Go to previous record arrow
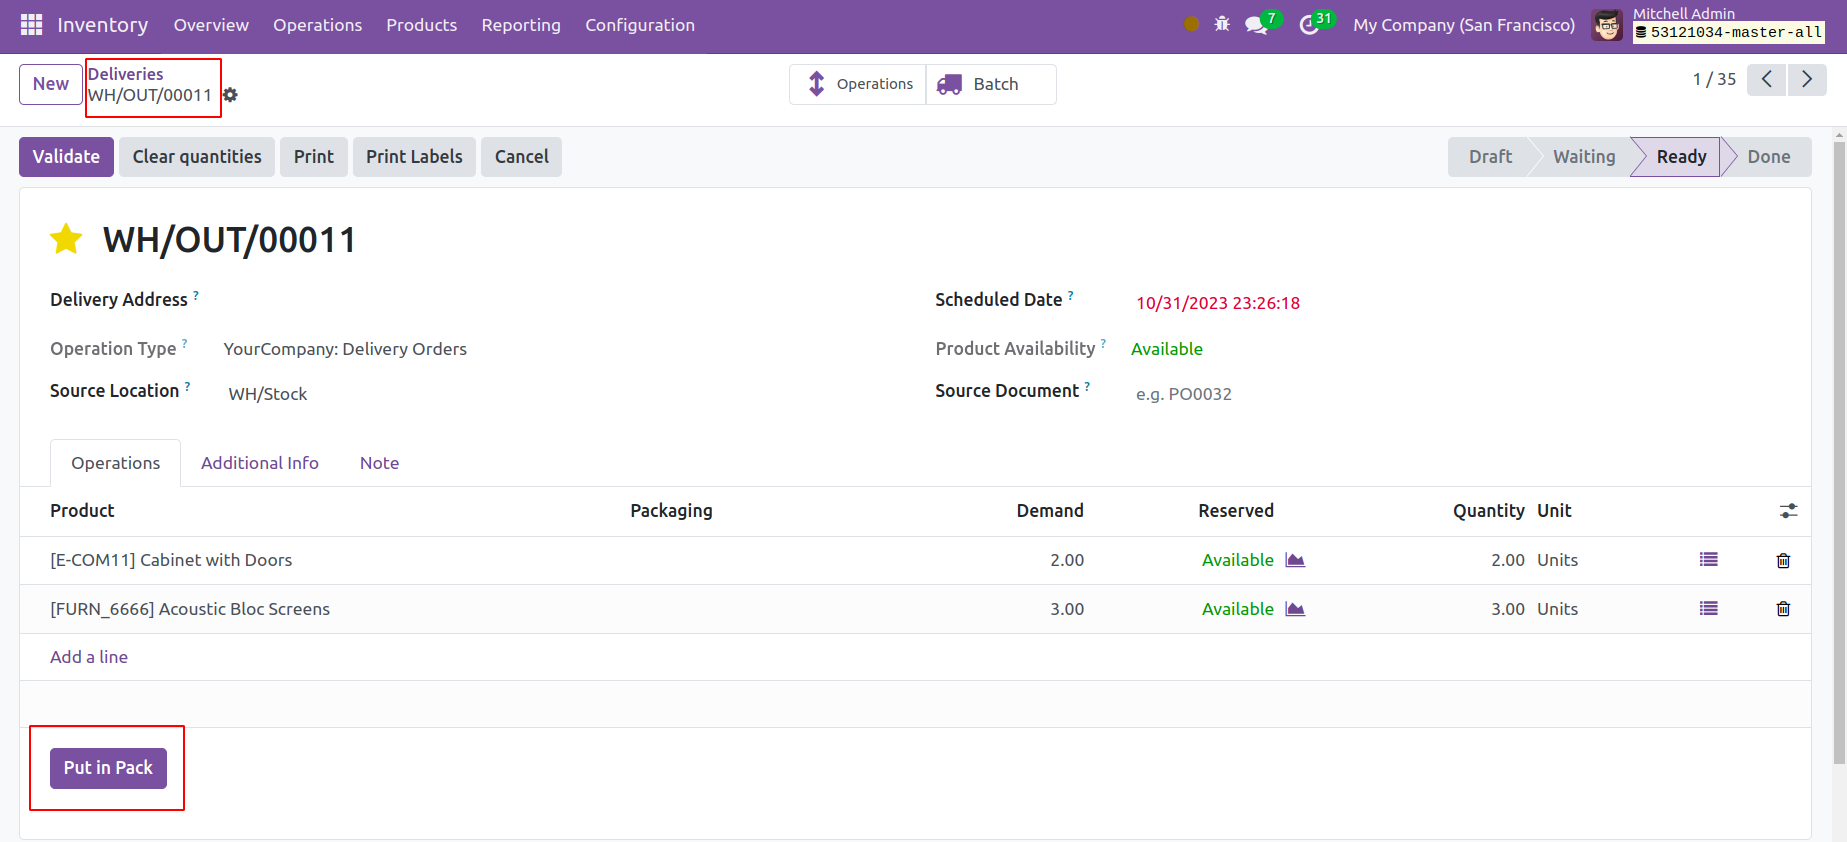1847x842 pixels. pos(1766,80)
